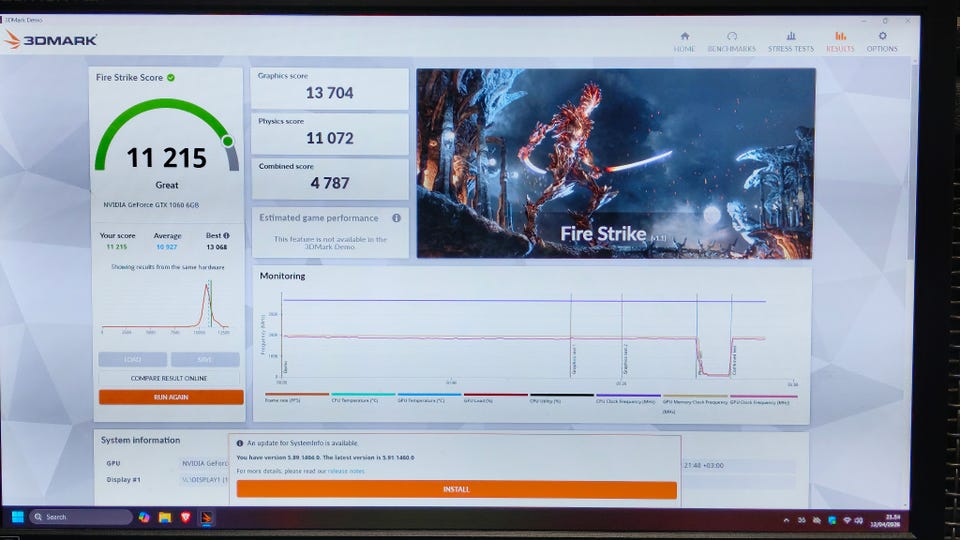960x540 pixels.
Task: Select the Results tab
Action: pyautogui.click(x=840, y=42)
